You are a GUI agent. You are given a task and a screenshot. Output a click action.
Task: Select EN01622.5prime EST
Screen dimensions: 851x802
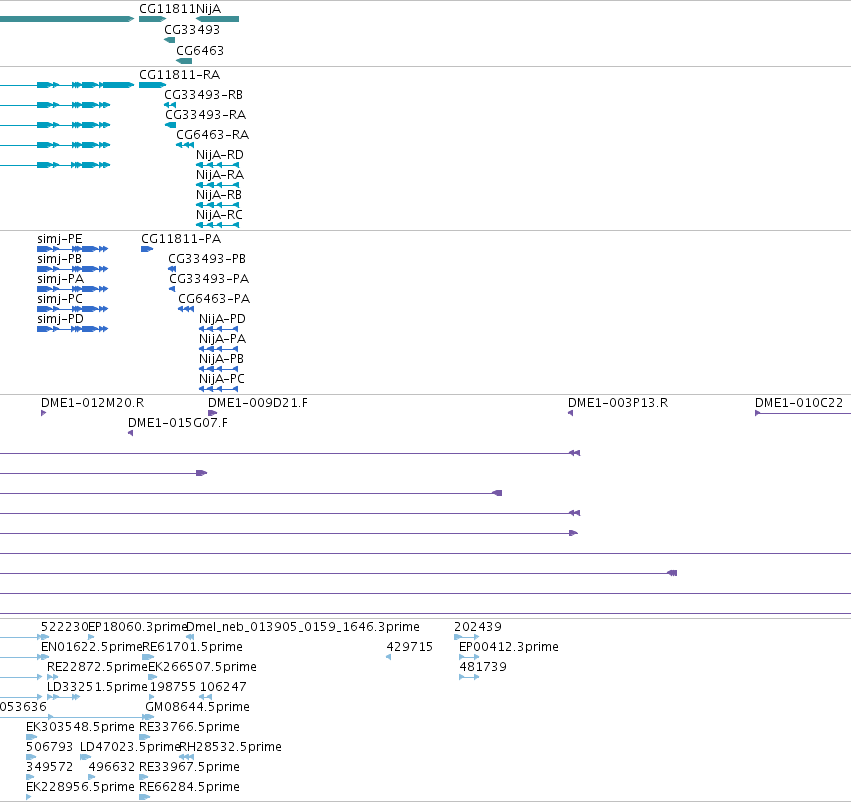coord(92,647)
